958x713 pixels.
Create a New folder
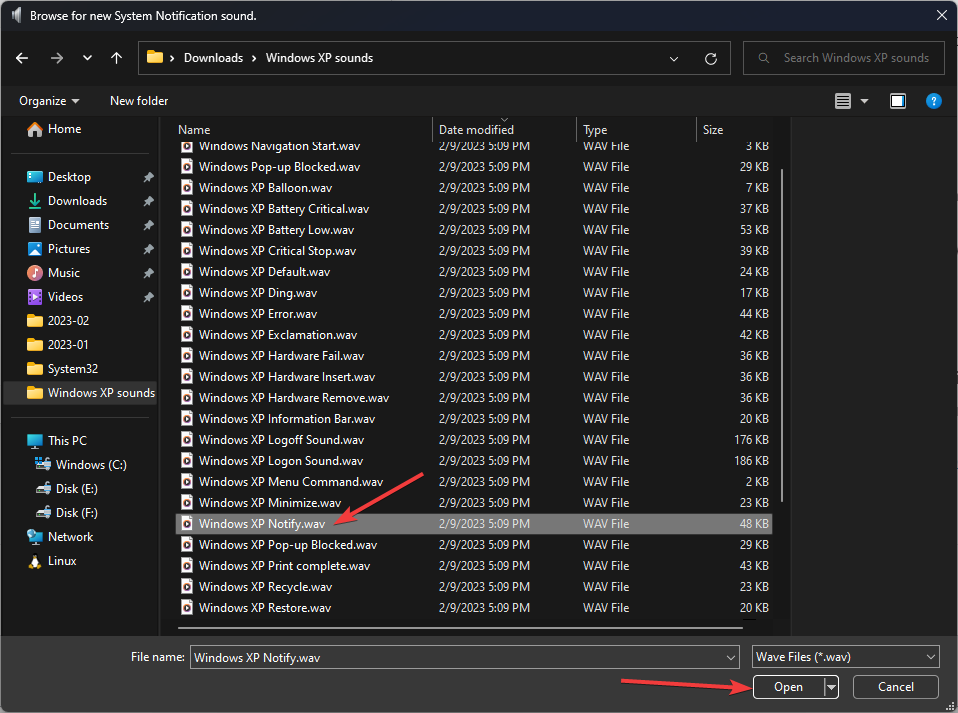coord(139,101)
